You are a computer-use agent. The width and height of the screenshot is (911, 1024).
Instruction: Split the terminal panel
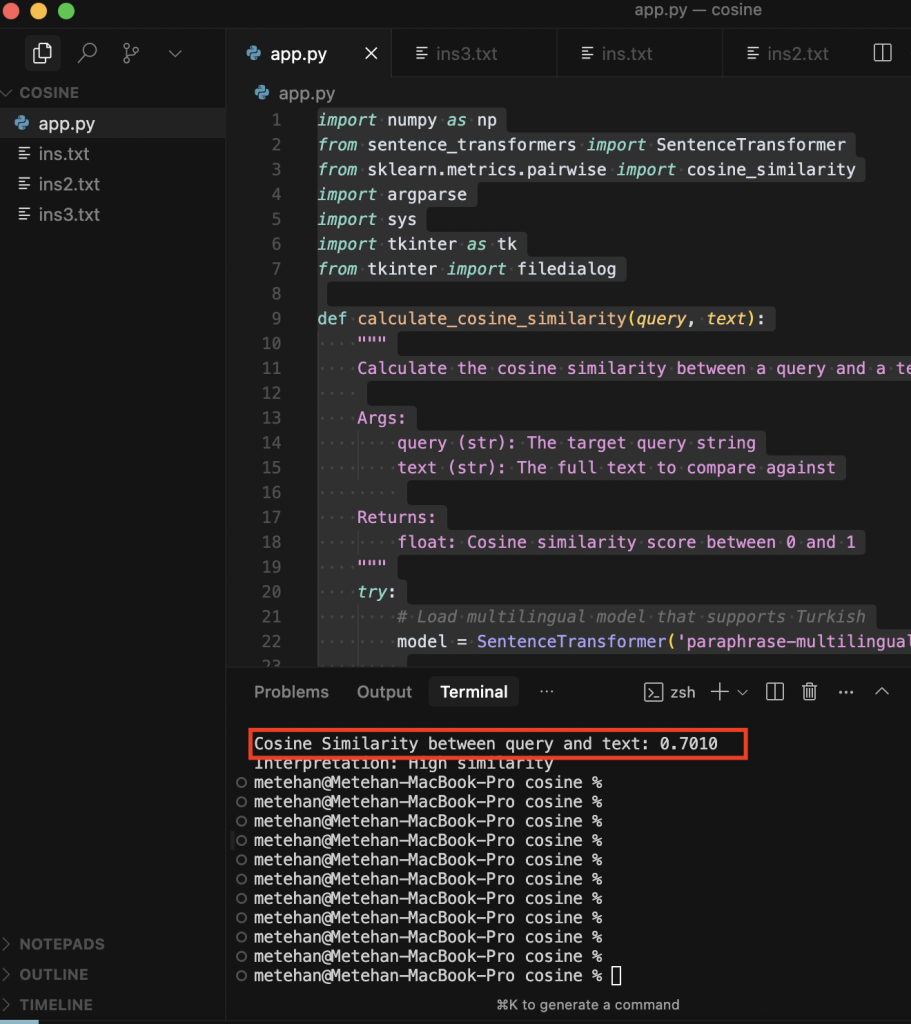(x=774, y=692)
